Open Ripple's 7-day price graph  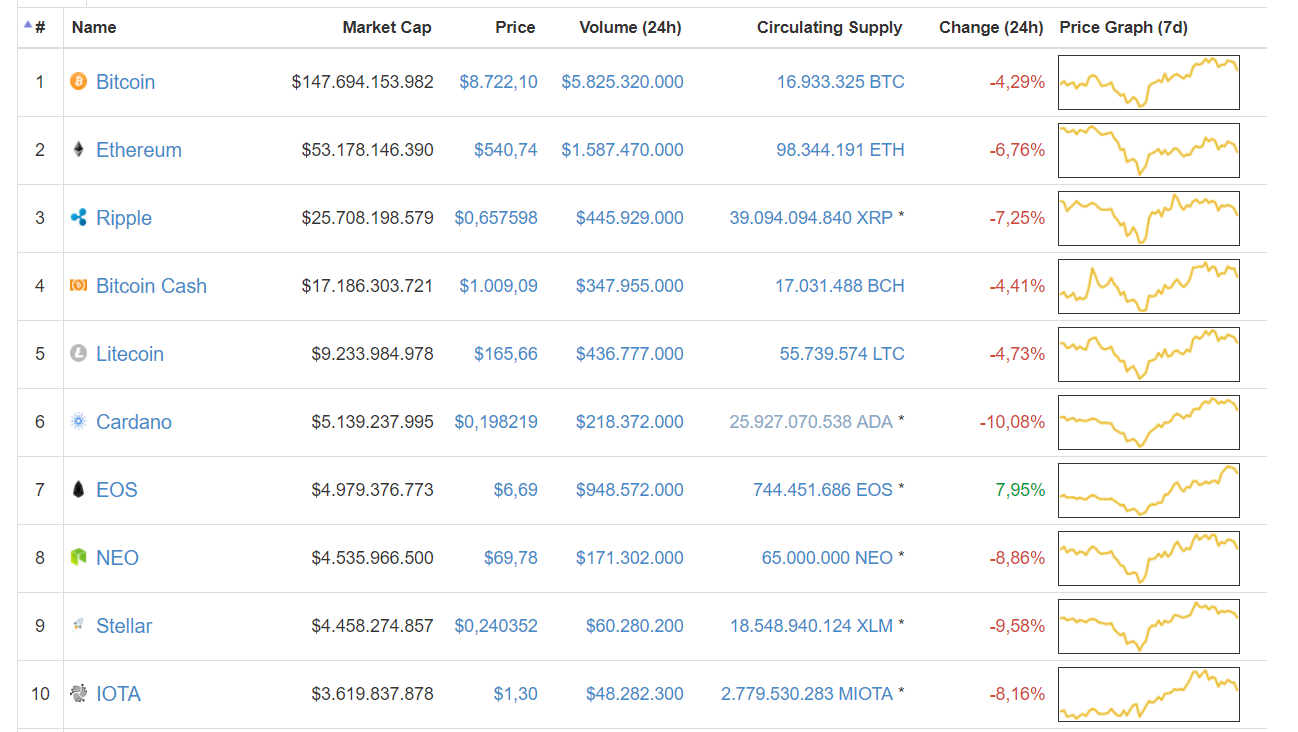1149,218
